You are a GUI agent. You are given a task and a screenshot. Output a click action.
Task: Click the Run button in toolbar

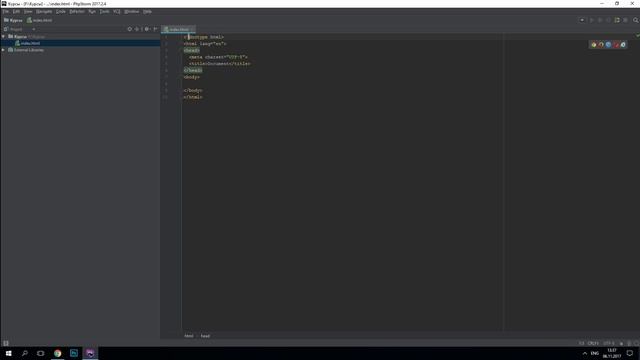591,20
